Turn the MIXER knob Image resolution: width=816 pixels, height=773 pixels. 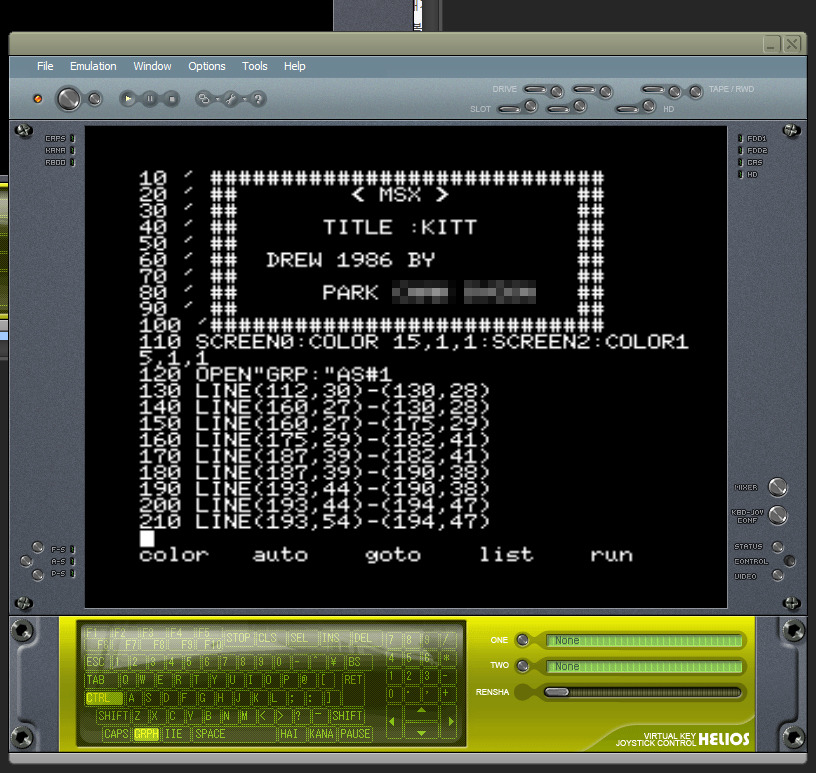click(x=777, y=488)
